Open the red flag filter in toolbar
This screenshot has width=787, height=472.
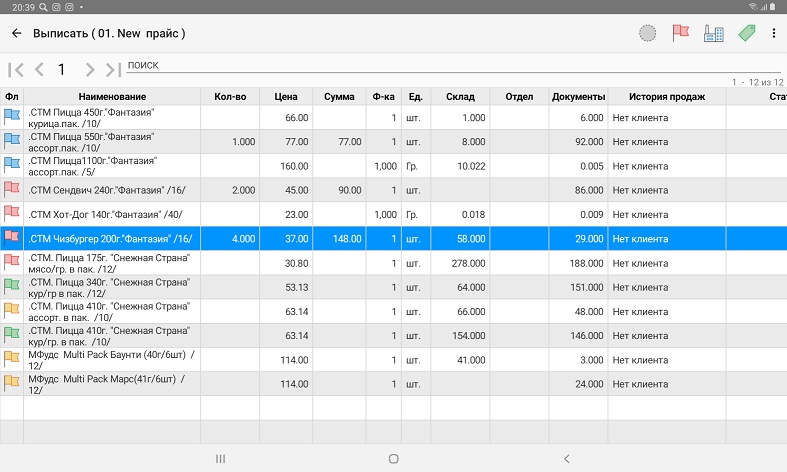point(681,33)
